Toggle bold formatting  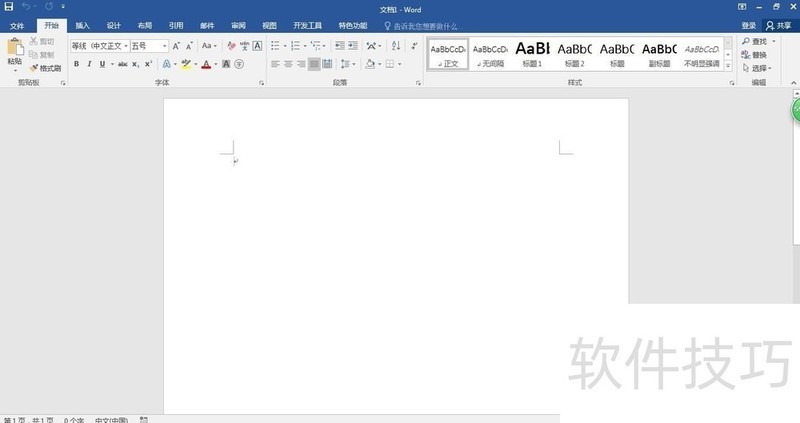pos(77,64)
